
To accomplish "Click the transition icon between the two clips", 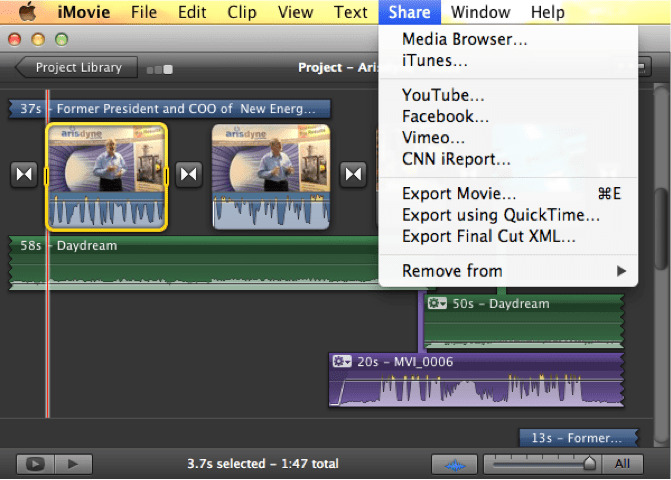I will [189, 174].
